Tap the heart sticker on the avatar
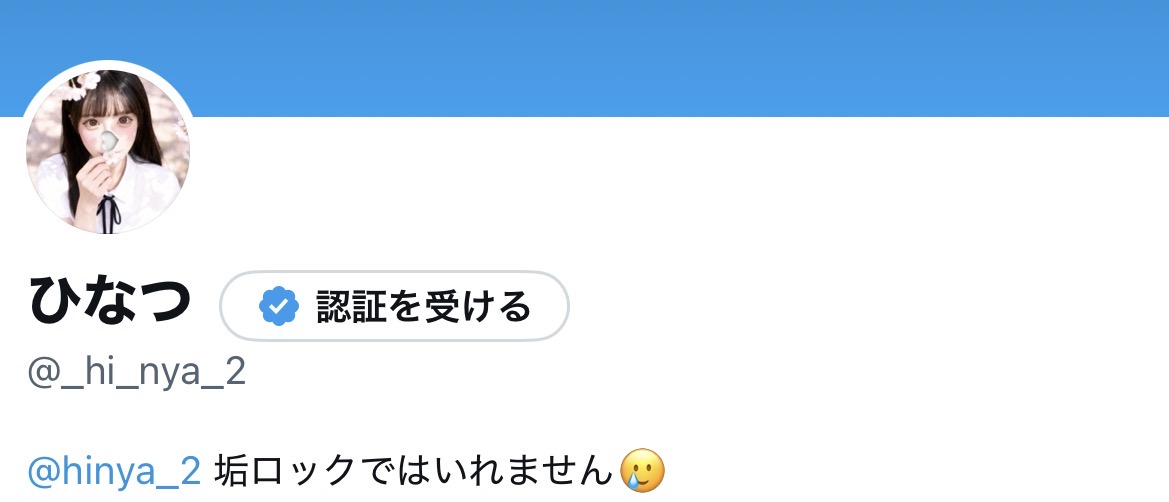Image resolution: width=1169 pixels, height=502 pixels. (109, 141)
